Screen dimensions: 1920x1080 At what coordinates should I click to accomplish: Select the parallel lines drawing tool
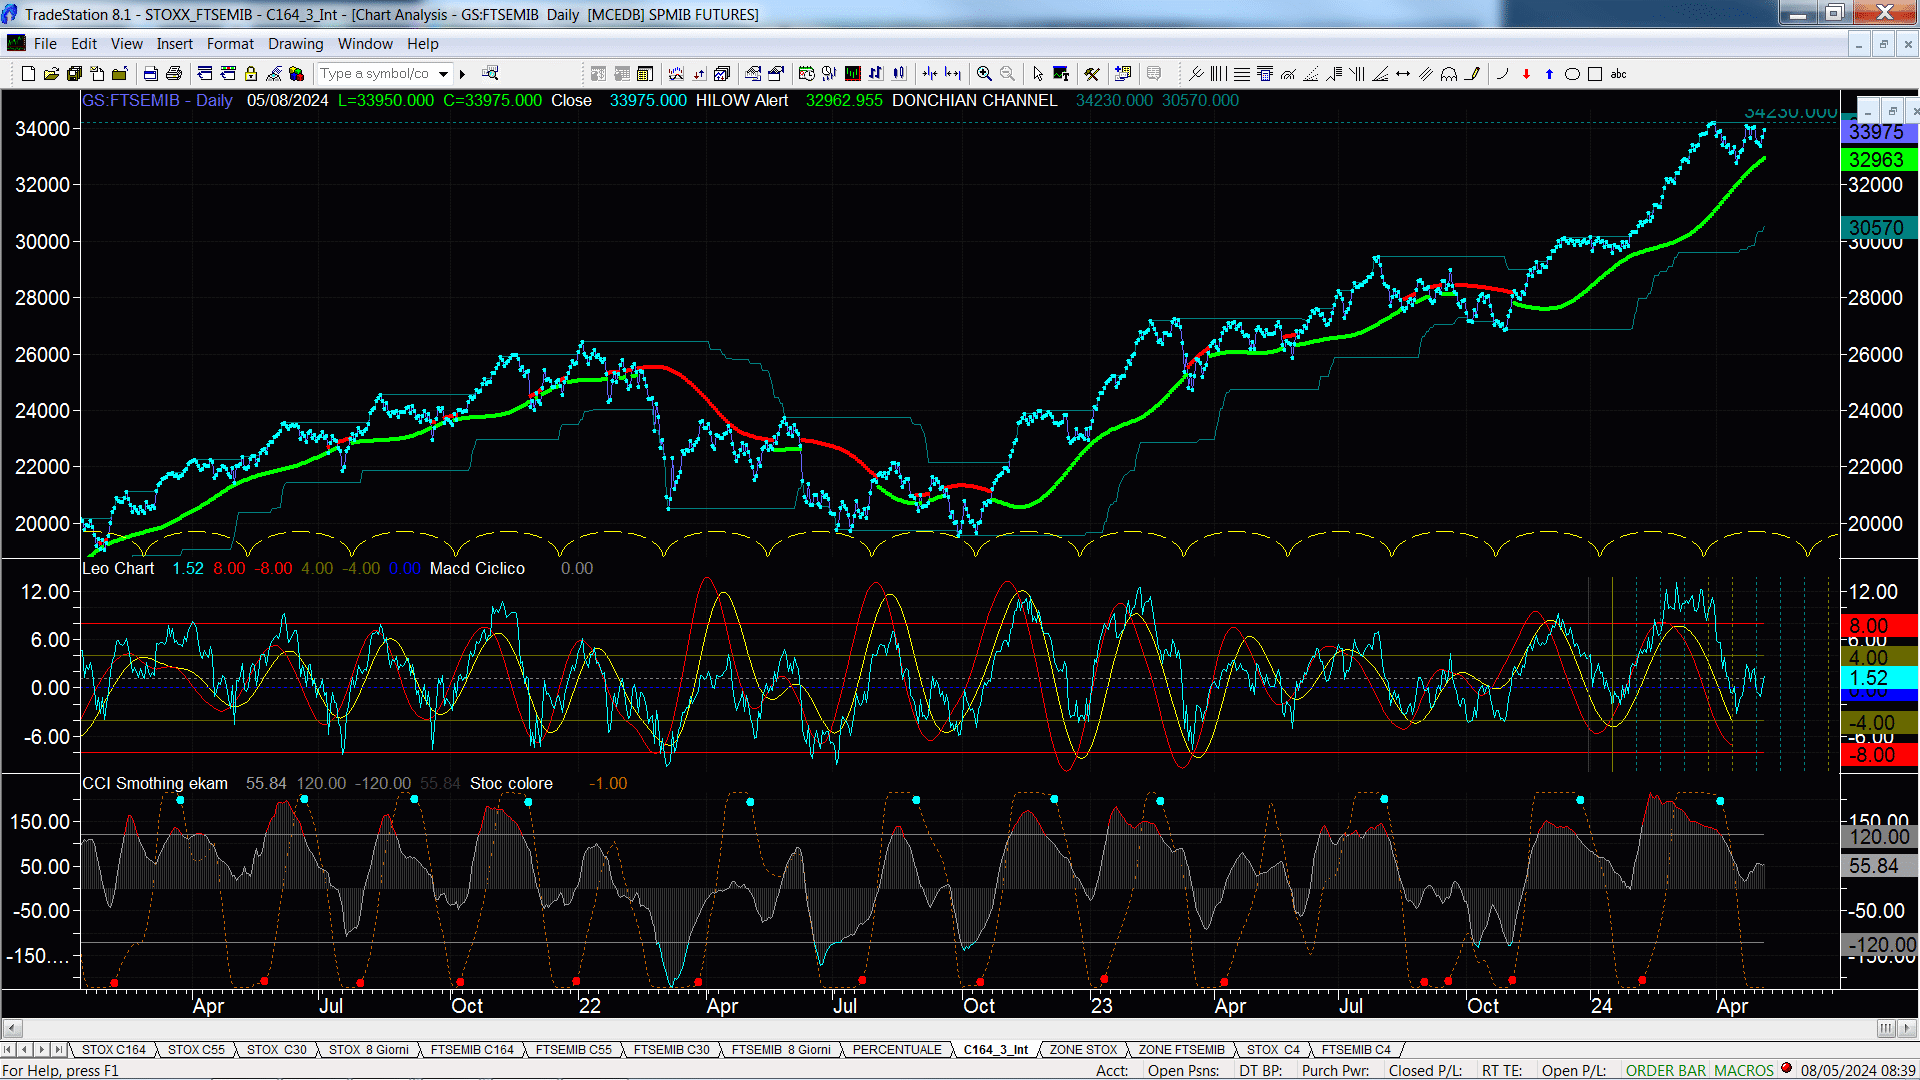click(x=1426, y=74)
